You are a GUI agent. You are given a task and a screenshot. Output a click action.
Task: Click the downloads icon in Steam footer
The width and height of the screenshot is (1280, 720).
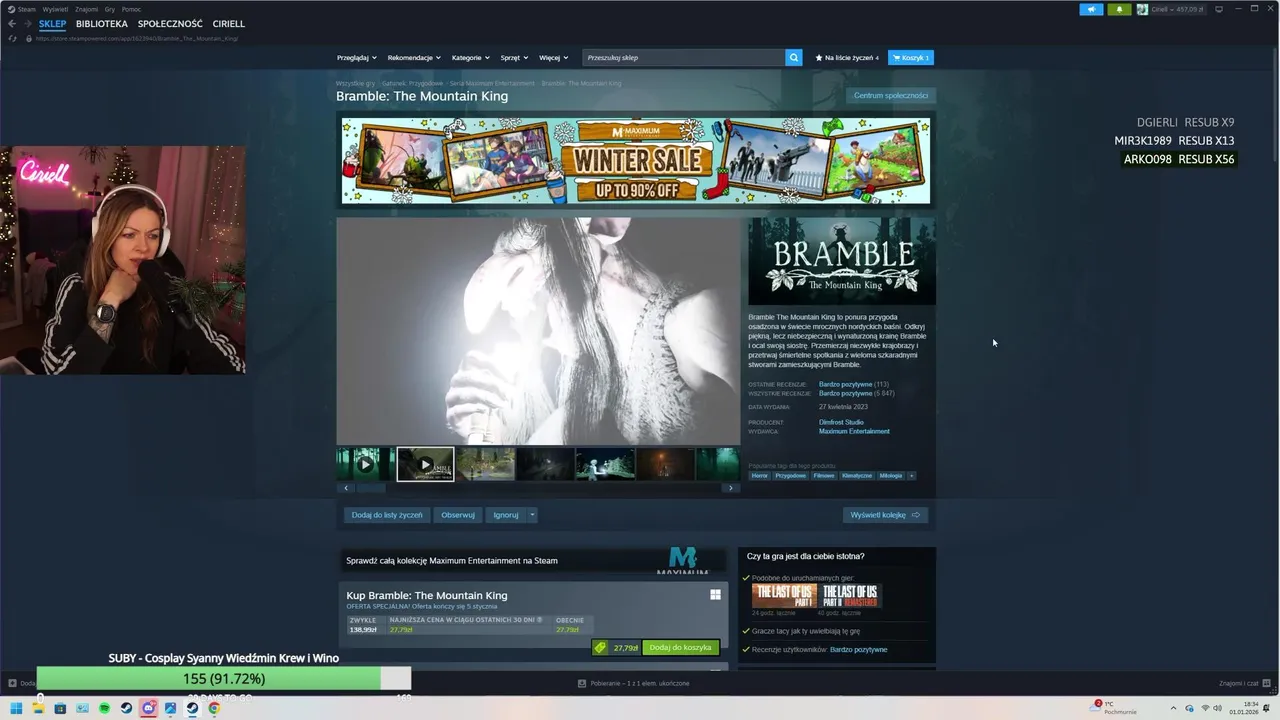pyautogui.click(x=582, y=683)
